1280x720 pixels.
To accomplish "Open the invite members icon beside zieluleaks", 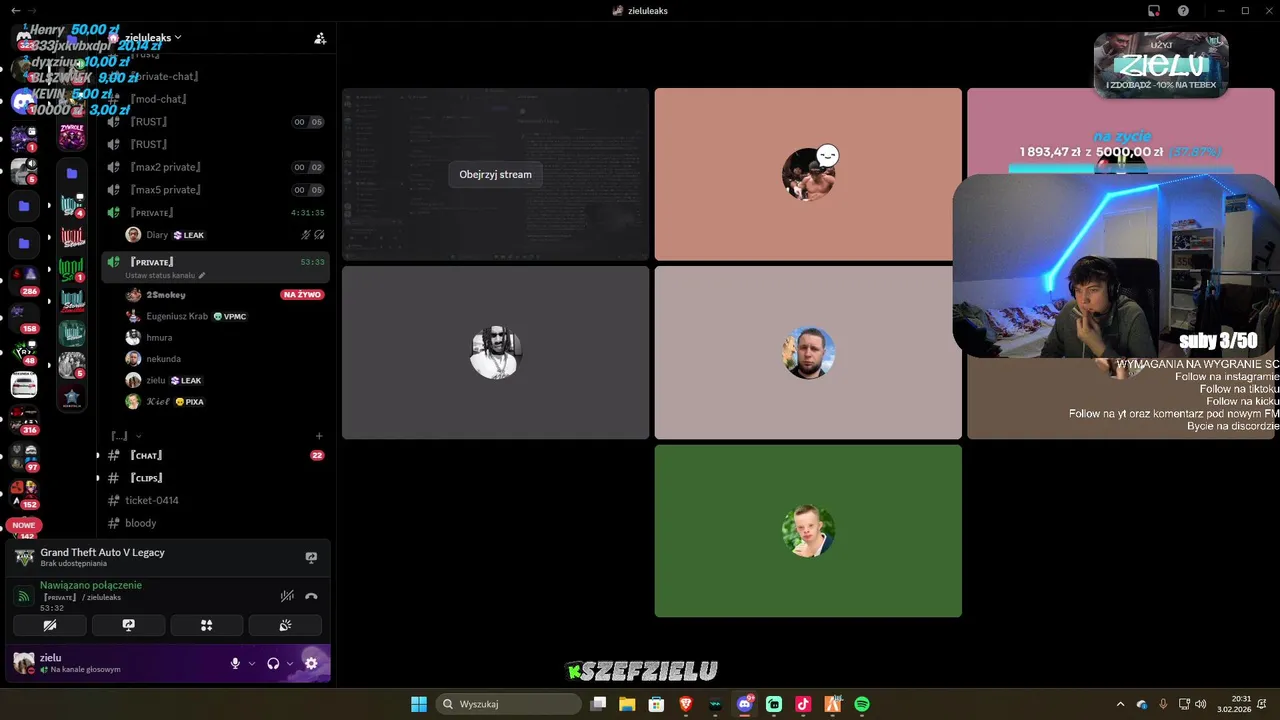I will (320, 38).
